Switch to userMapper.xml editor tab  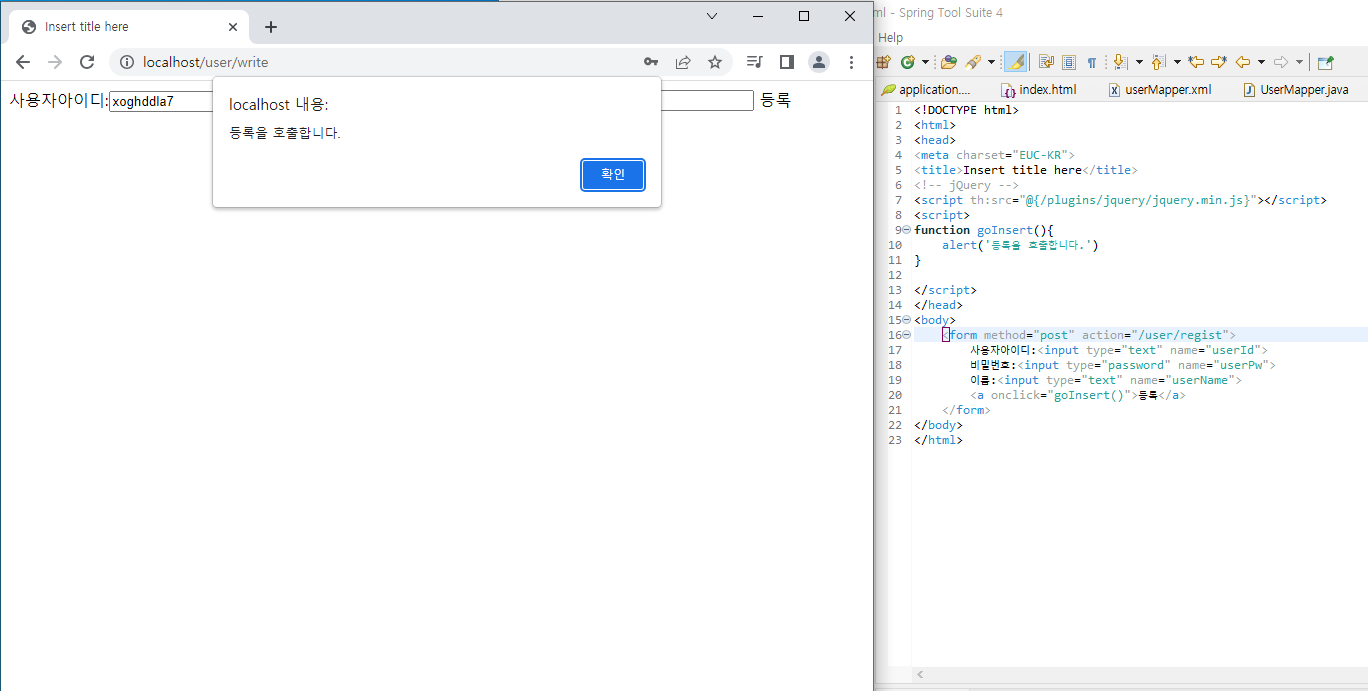(x=1160, y=89)
